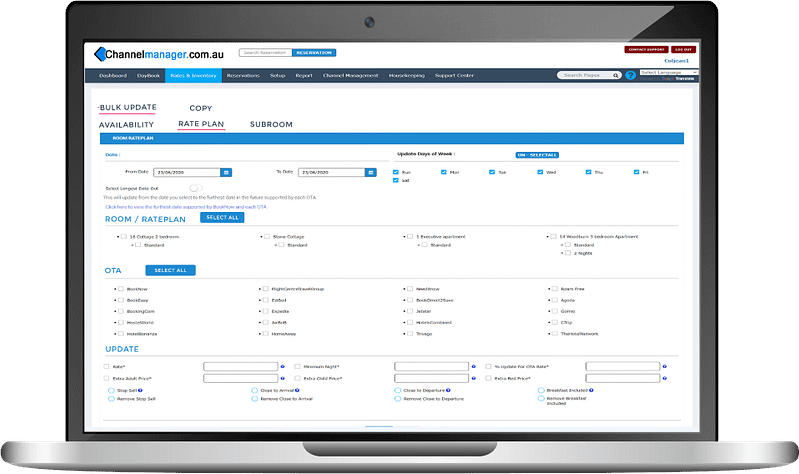Check the Agoda OTA checkbox
Image resolution: width=799 pixels, height=474 pixels.
554,300
